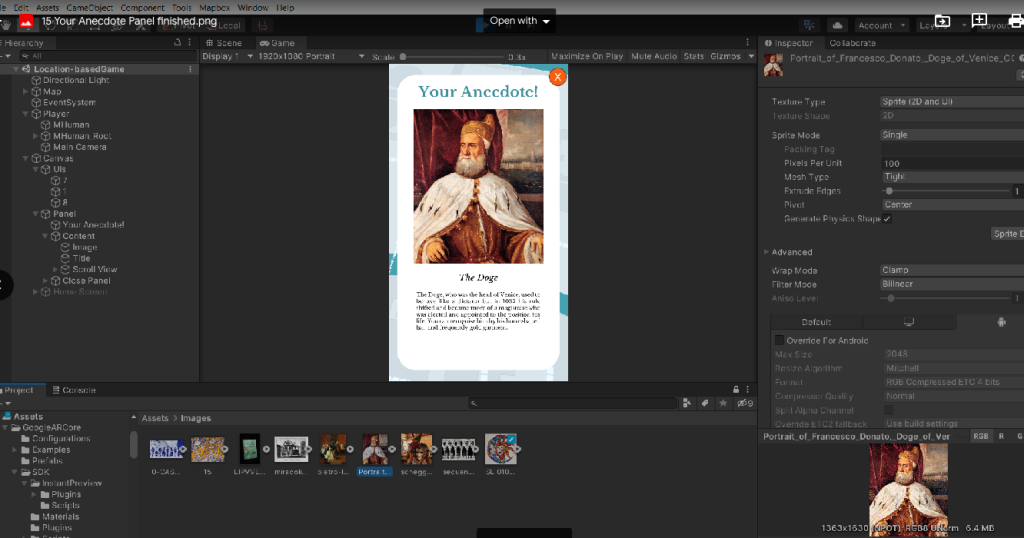The height and width of the screenshot is (538, 1024).
Task: Click the Hierarchy panel lock icon
Action: point(177,42)
